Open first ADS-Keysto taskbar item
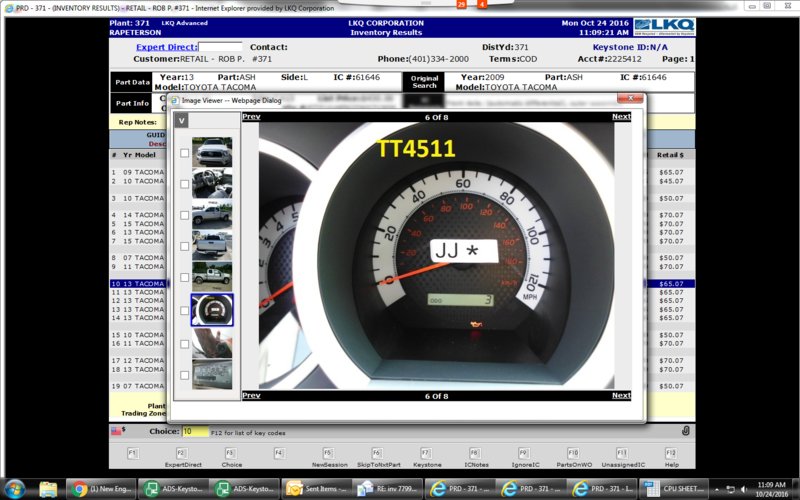The width and height of the screenshot is (800, 500). tap(173, 489)
